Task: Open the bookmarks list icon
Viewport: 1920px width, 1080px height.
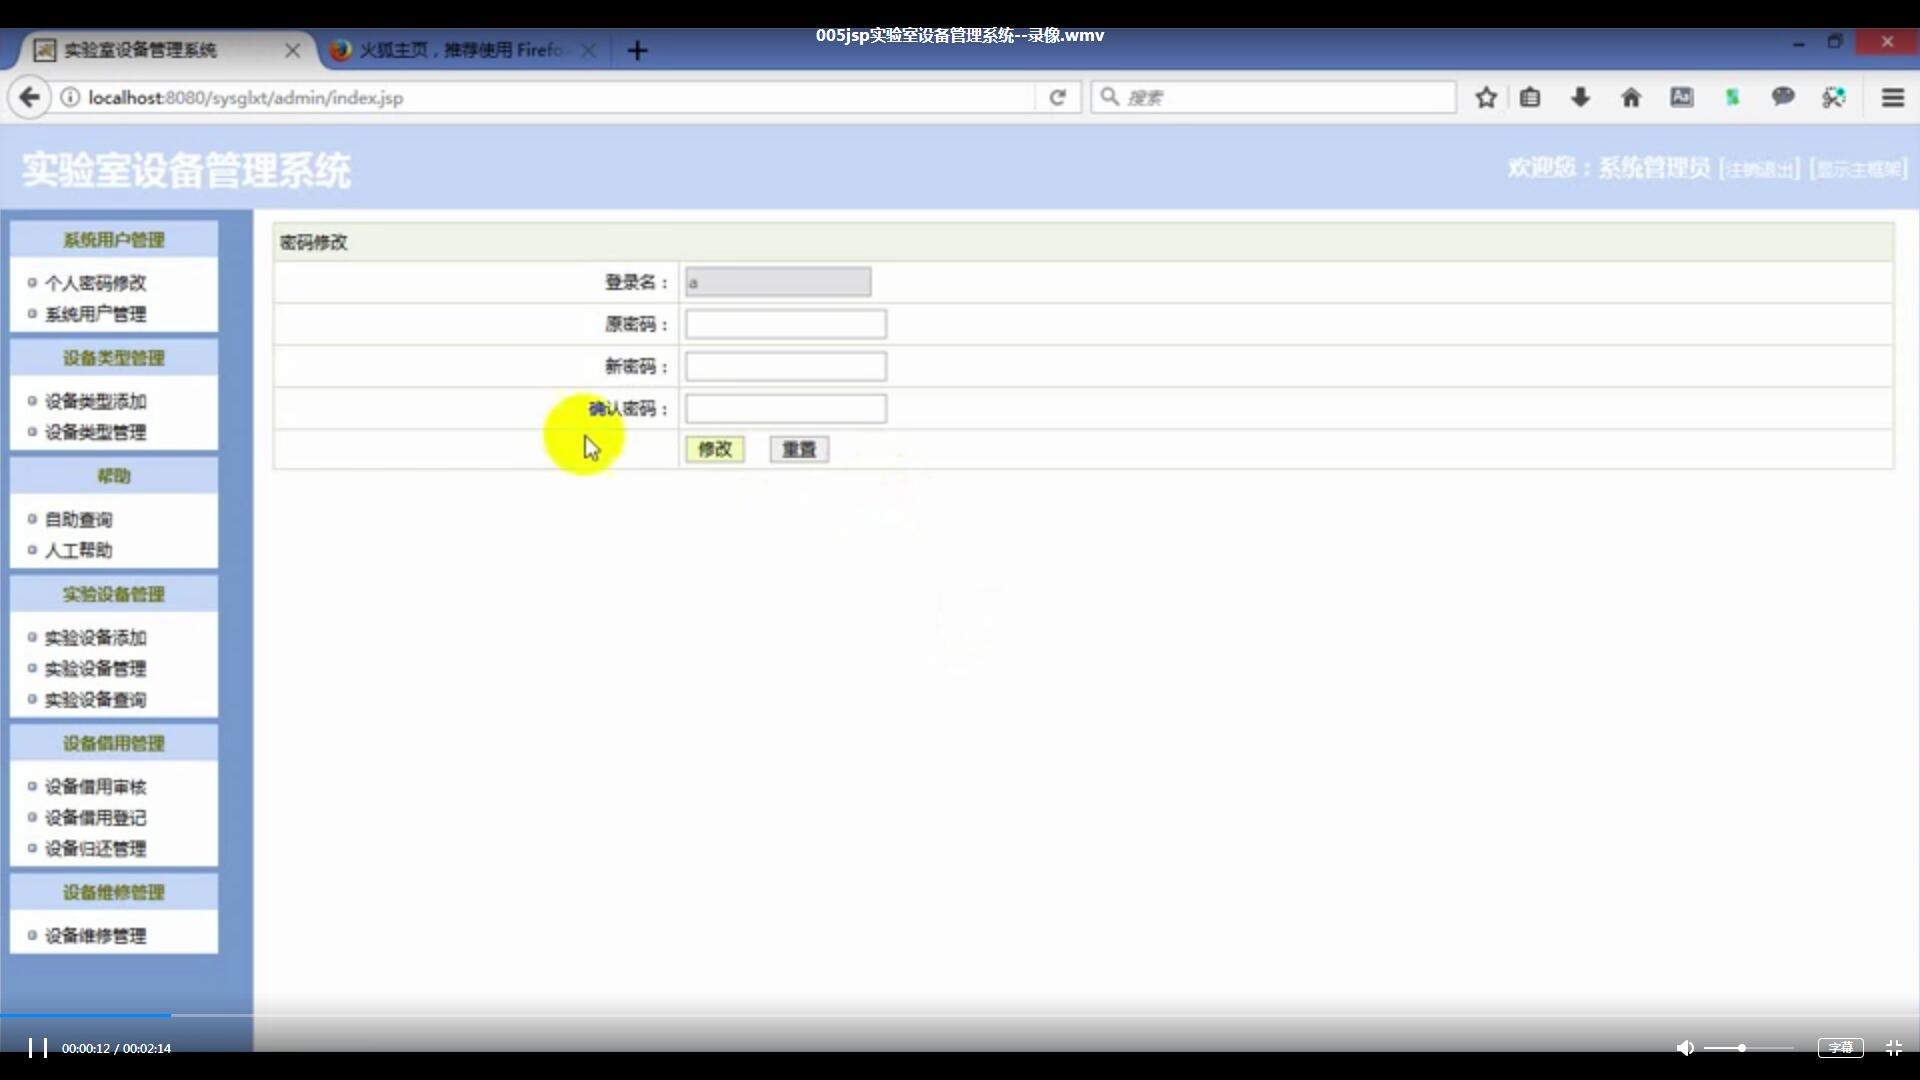Action: tap(1530, 97)
